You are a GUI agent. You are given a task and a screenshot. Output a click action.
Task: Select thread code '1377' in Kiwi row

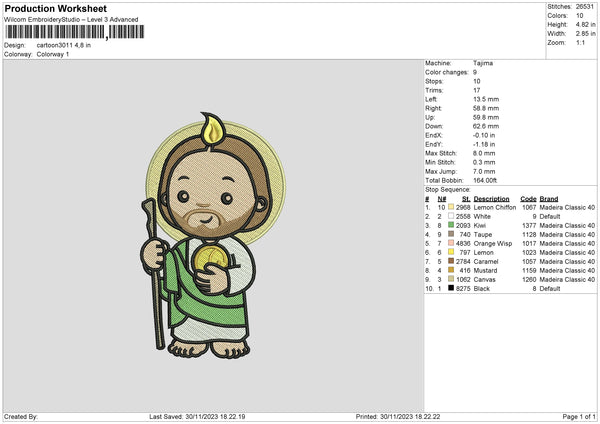[529, 225]
